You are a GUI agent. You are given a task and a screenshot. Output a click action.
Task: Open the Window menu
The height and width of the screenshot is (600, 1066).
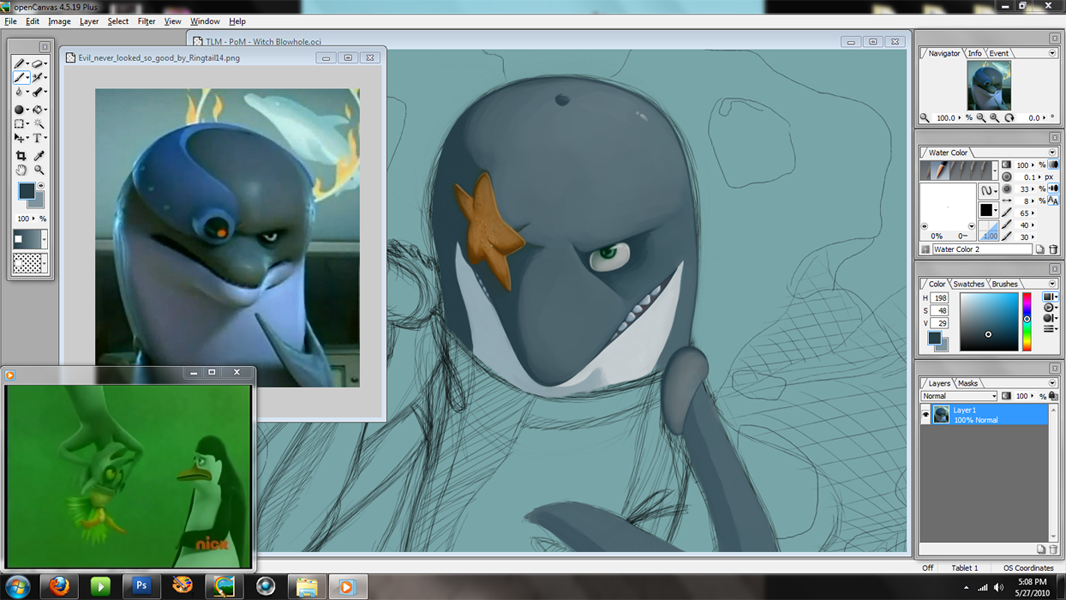(205, 21)
